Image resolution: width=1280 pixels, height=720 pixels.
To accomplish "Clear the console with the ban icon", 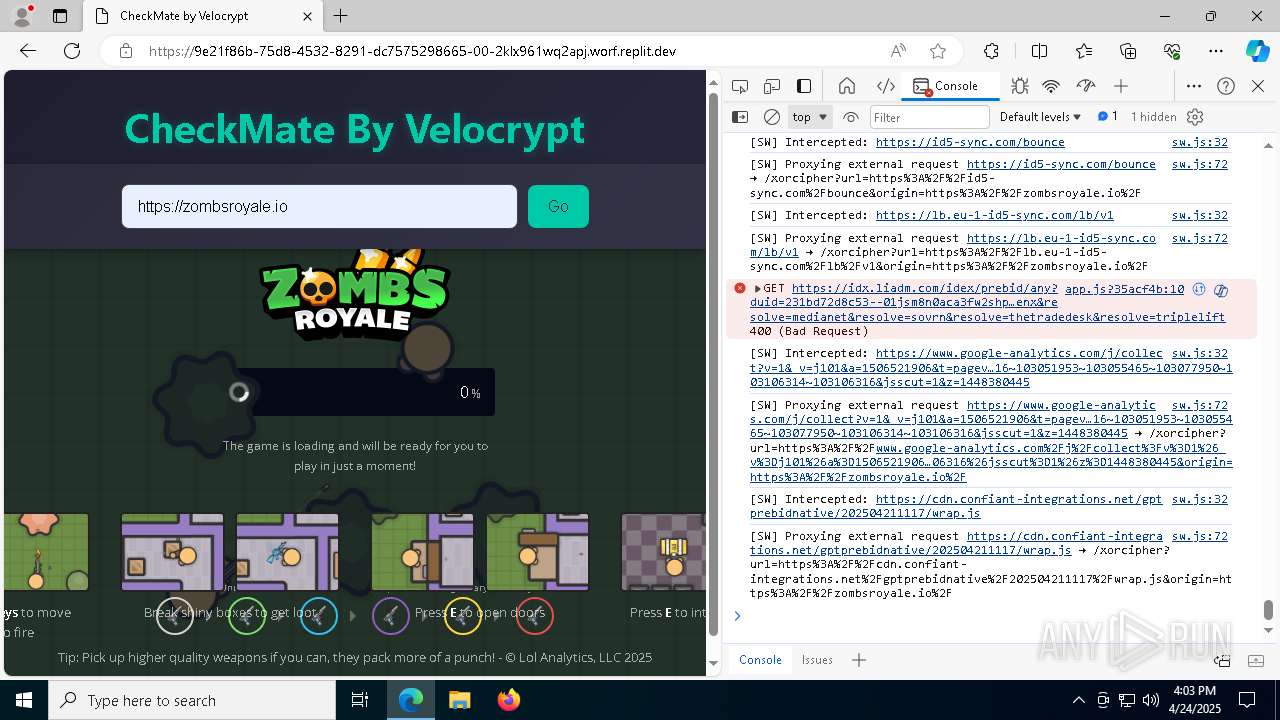I will point(772,117).
